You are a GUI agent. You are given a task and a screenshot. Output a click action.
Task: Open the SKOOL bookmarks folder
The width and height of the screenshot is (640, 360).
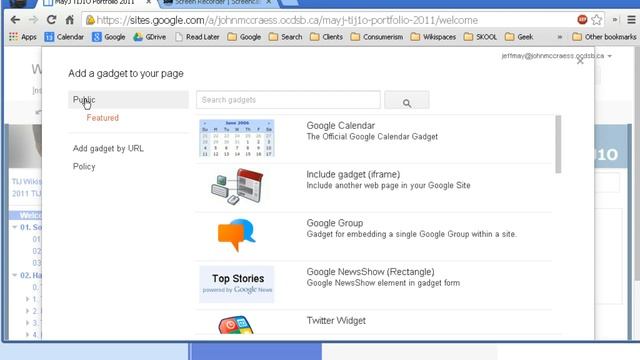[x=480, y=37]
